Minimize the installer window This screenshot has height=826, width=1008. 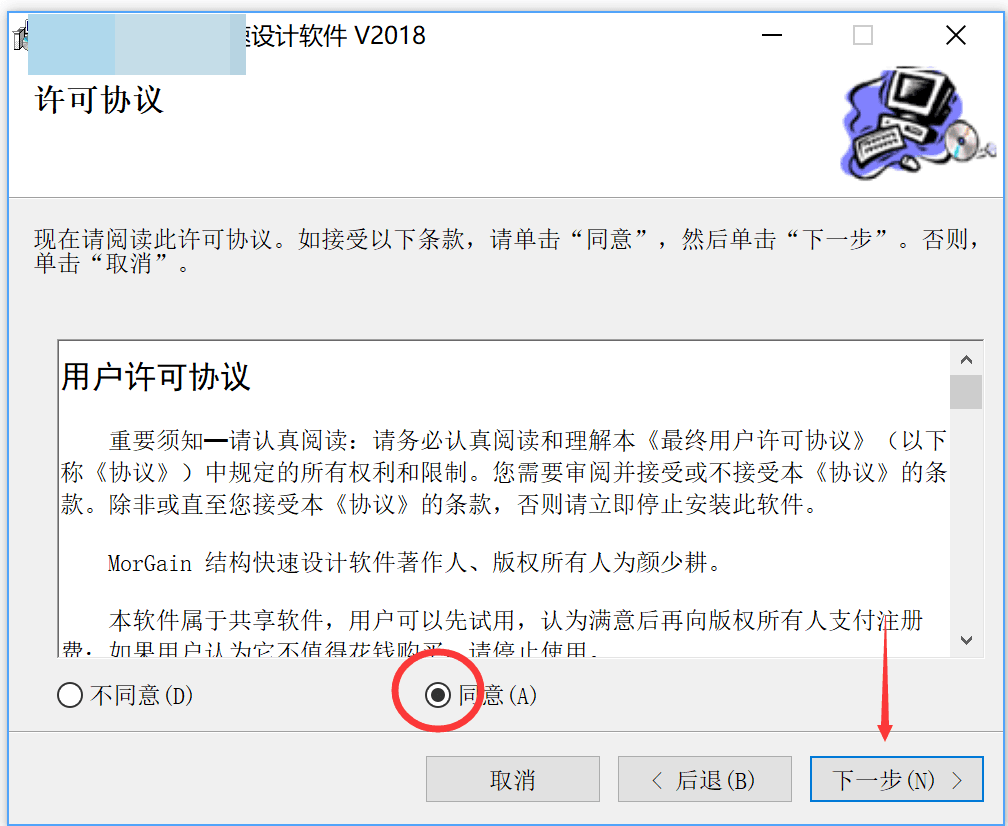(x=771, y=35)
